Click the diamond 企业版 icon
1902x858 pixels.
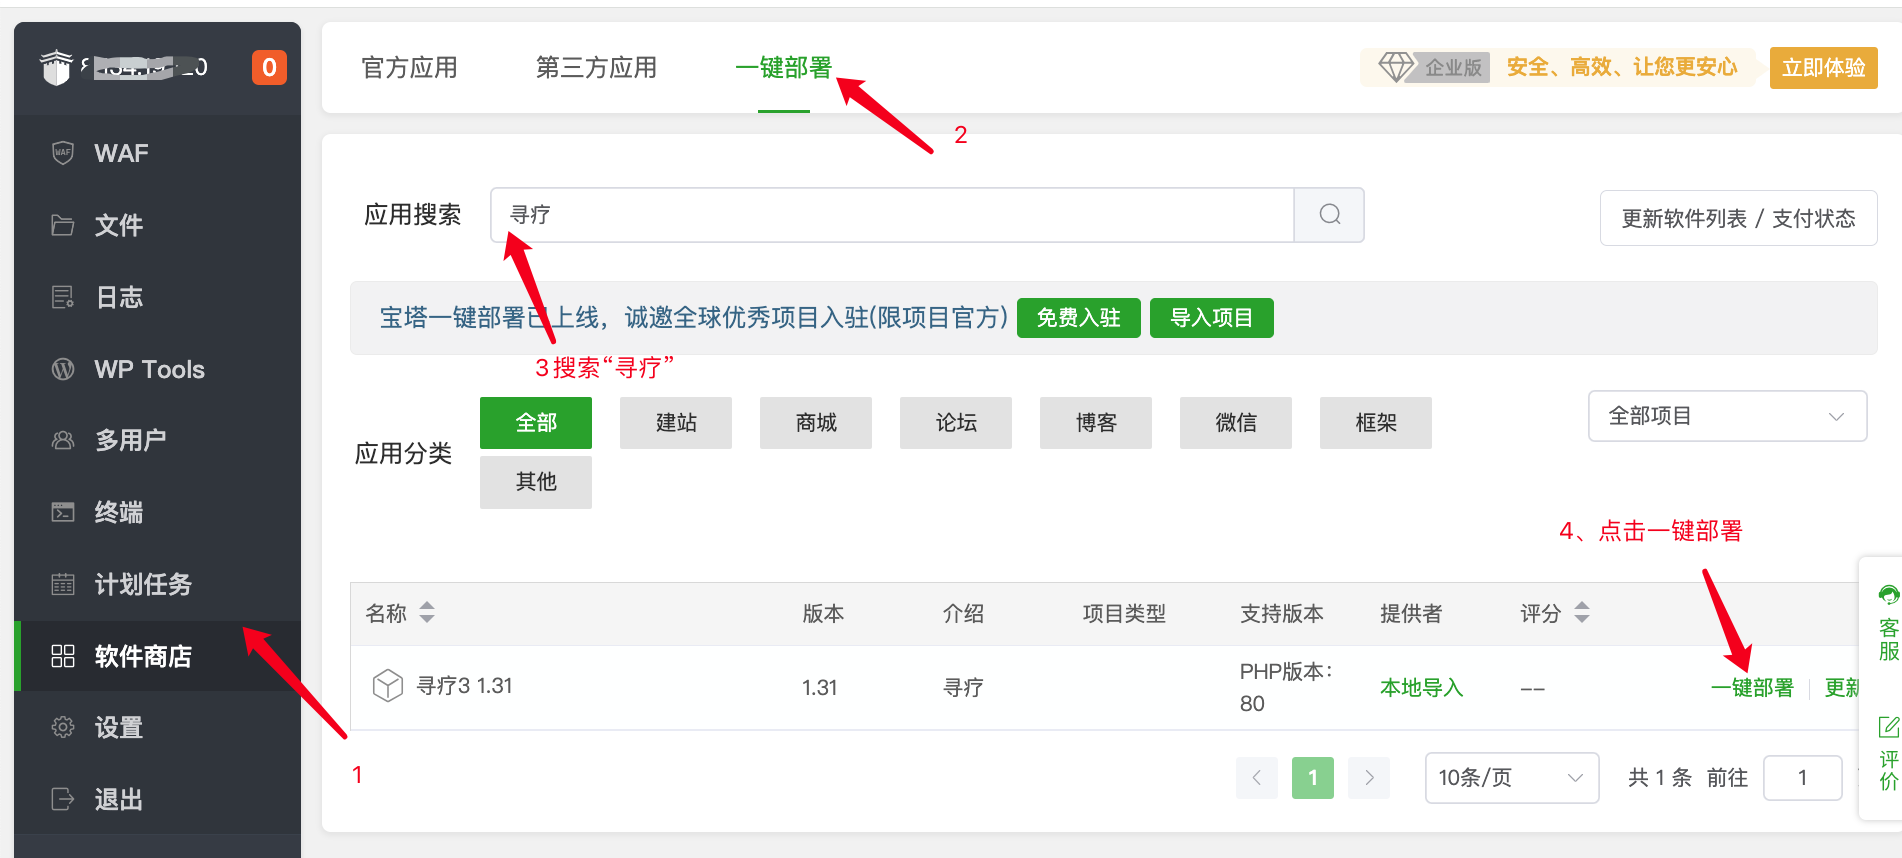pos(1396,67)
